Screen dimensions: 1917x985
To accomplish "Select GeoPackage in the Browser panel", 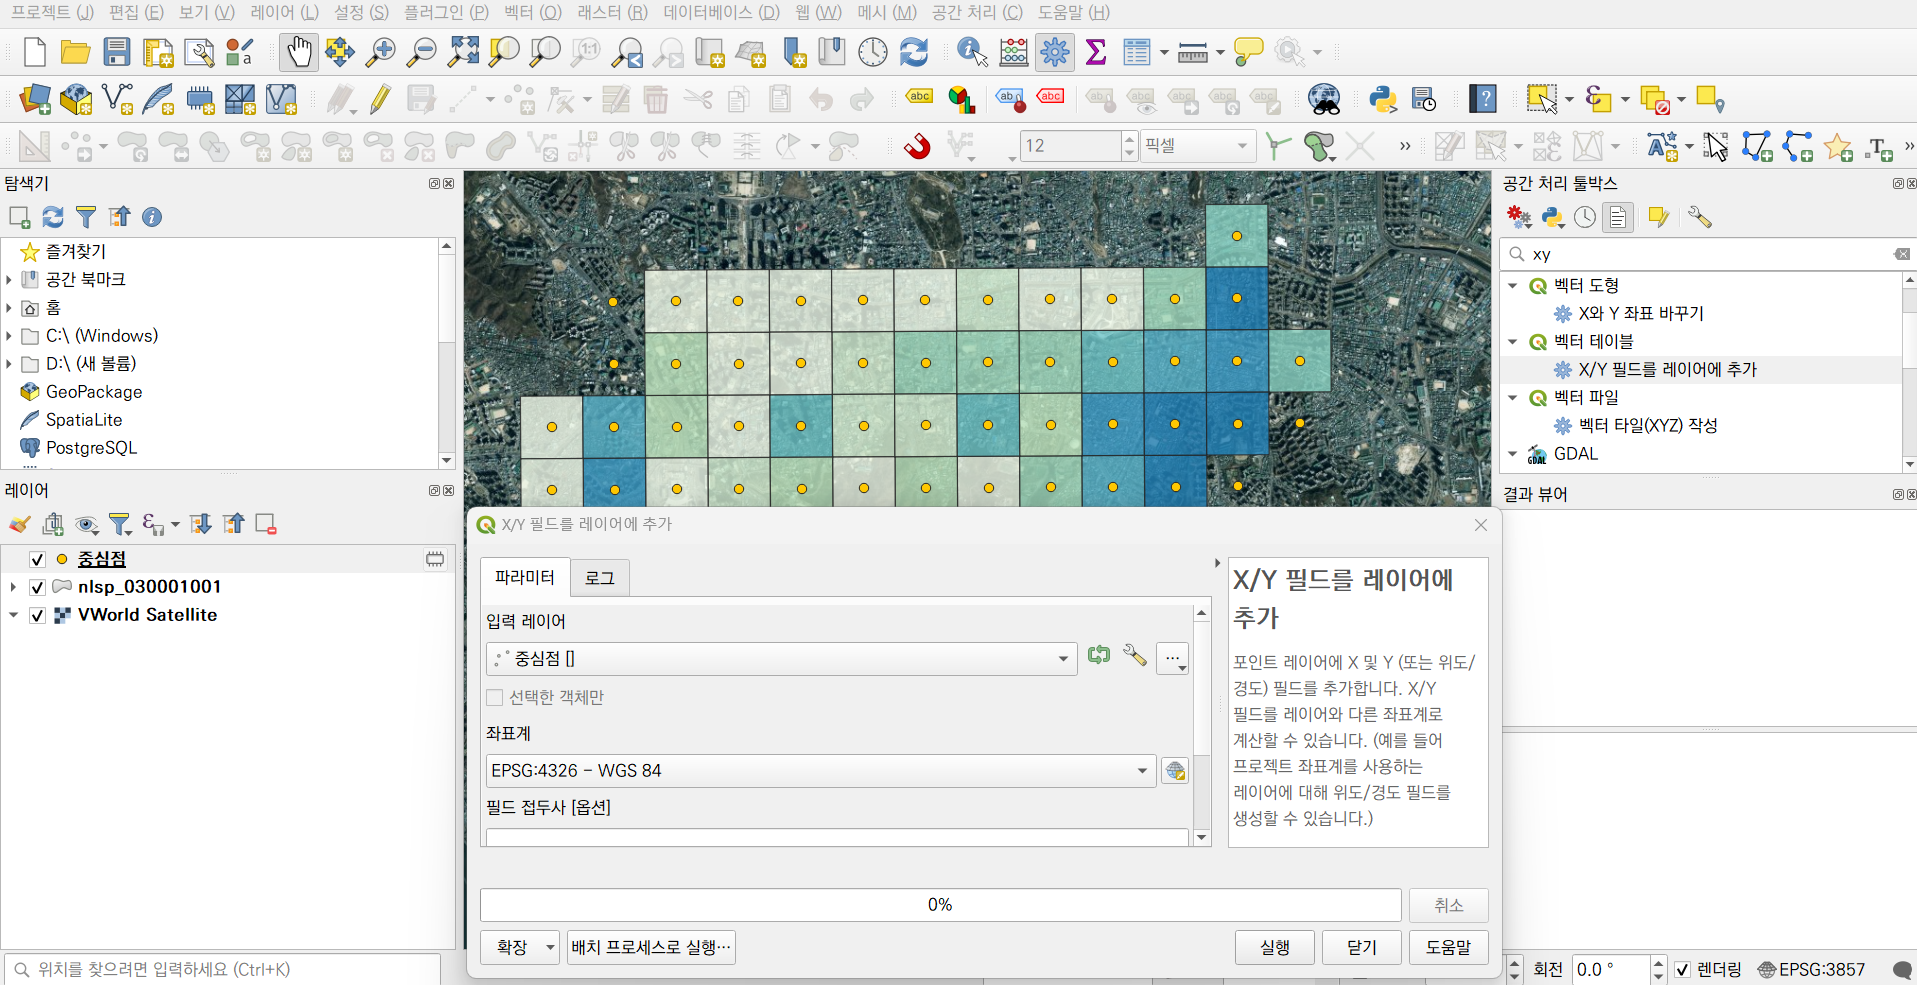I will pos(94,392).
